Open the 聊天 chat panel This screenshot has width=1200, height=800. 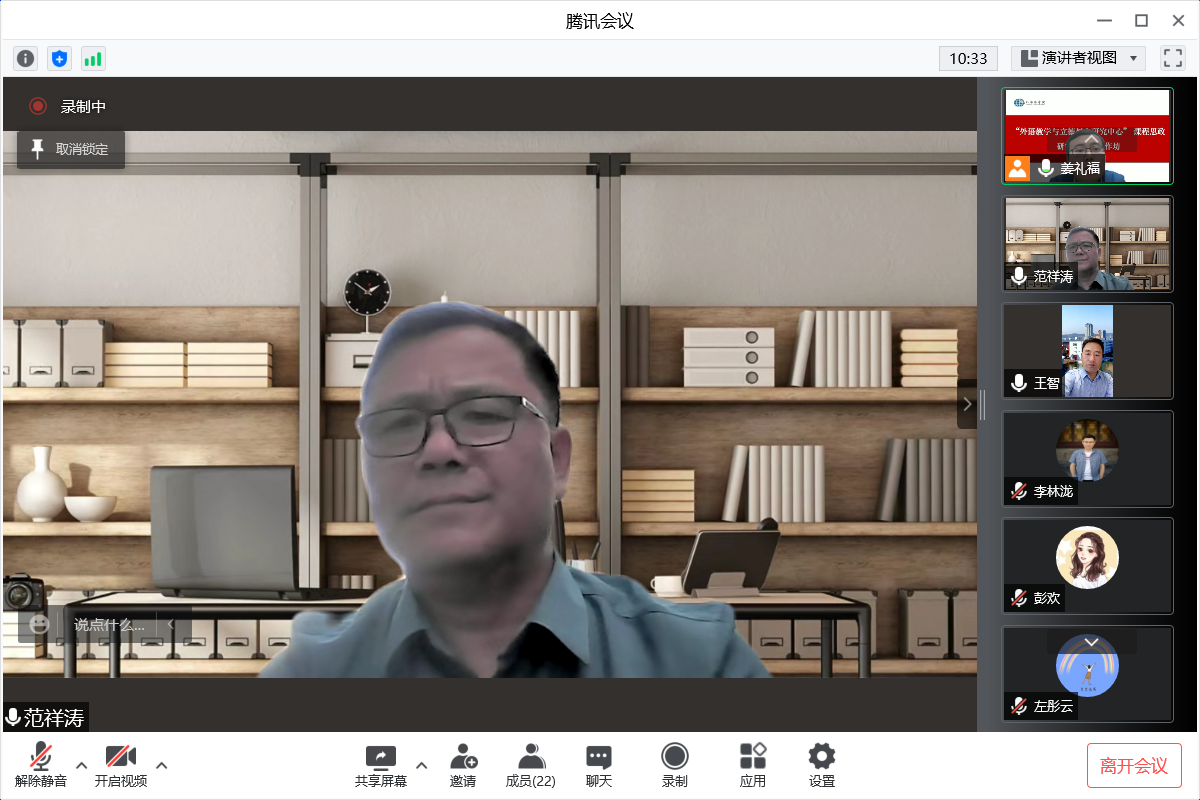[599, 765]
